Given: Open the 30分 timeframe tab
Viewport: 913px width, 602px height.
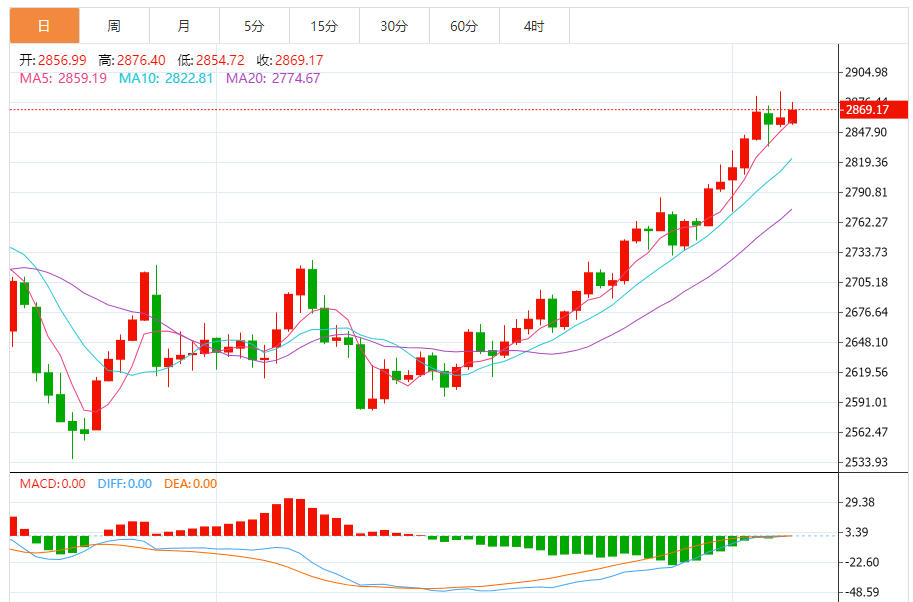Looking at the screenshot, I should [x=394, y=26].
